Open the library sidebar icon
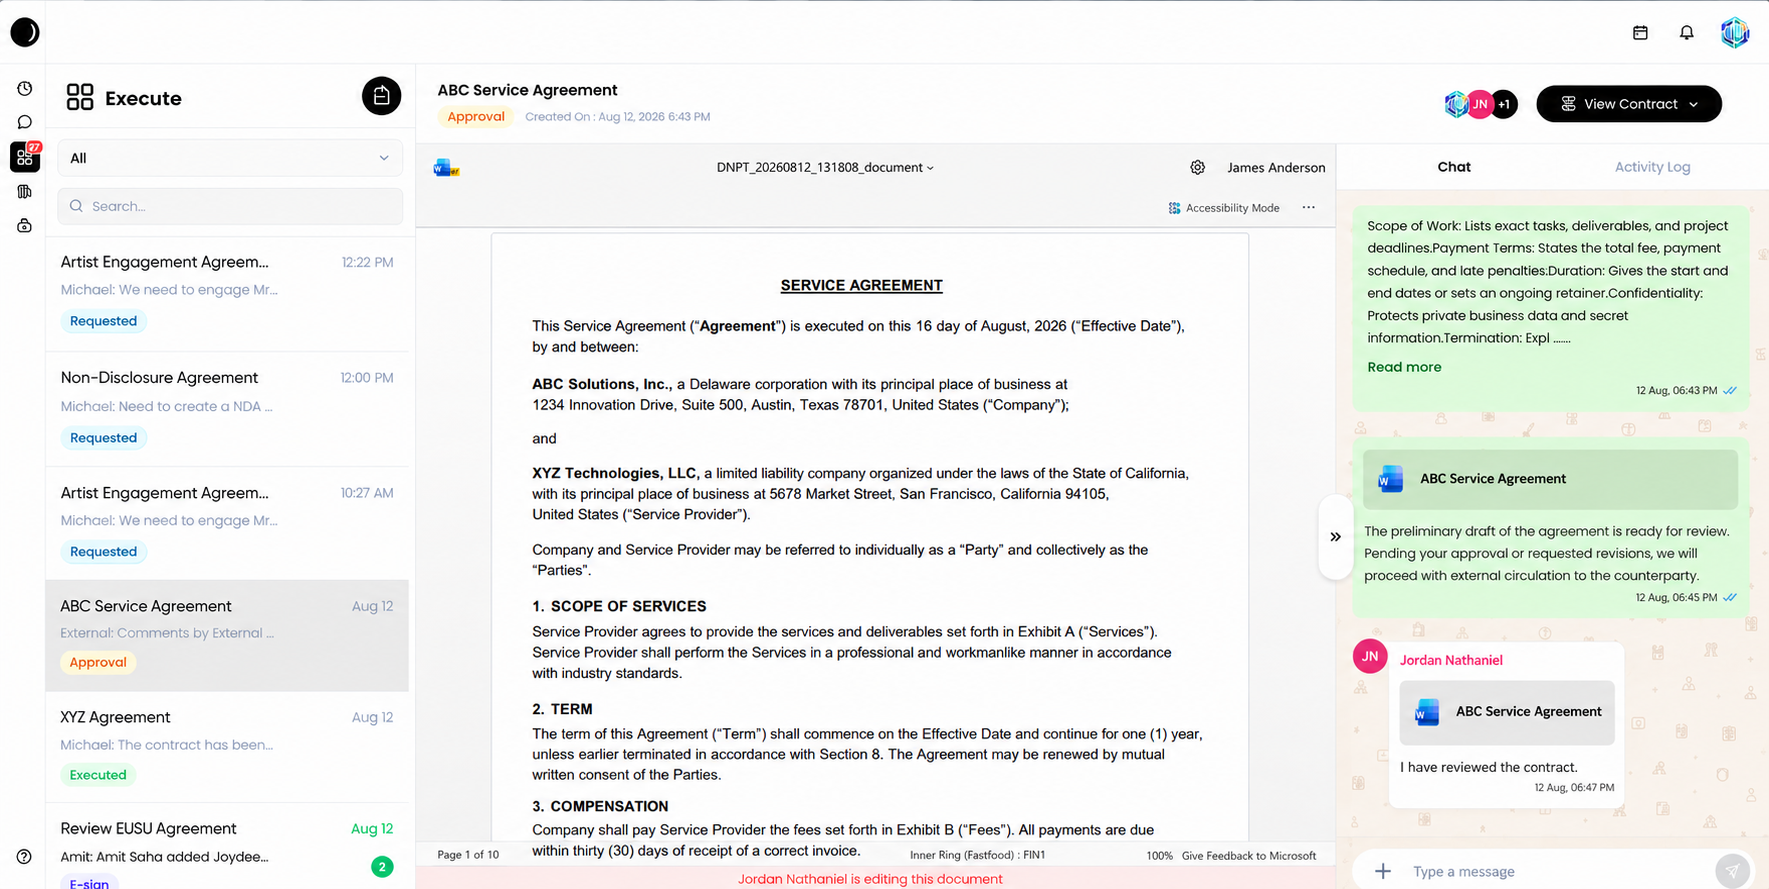Screen dimensions: 1769x889 (25, 192)
